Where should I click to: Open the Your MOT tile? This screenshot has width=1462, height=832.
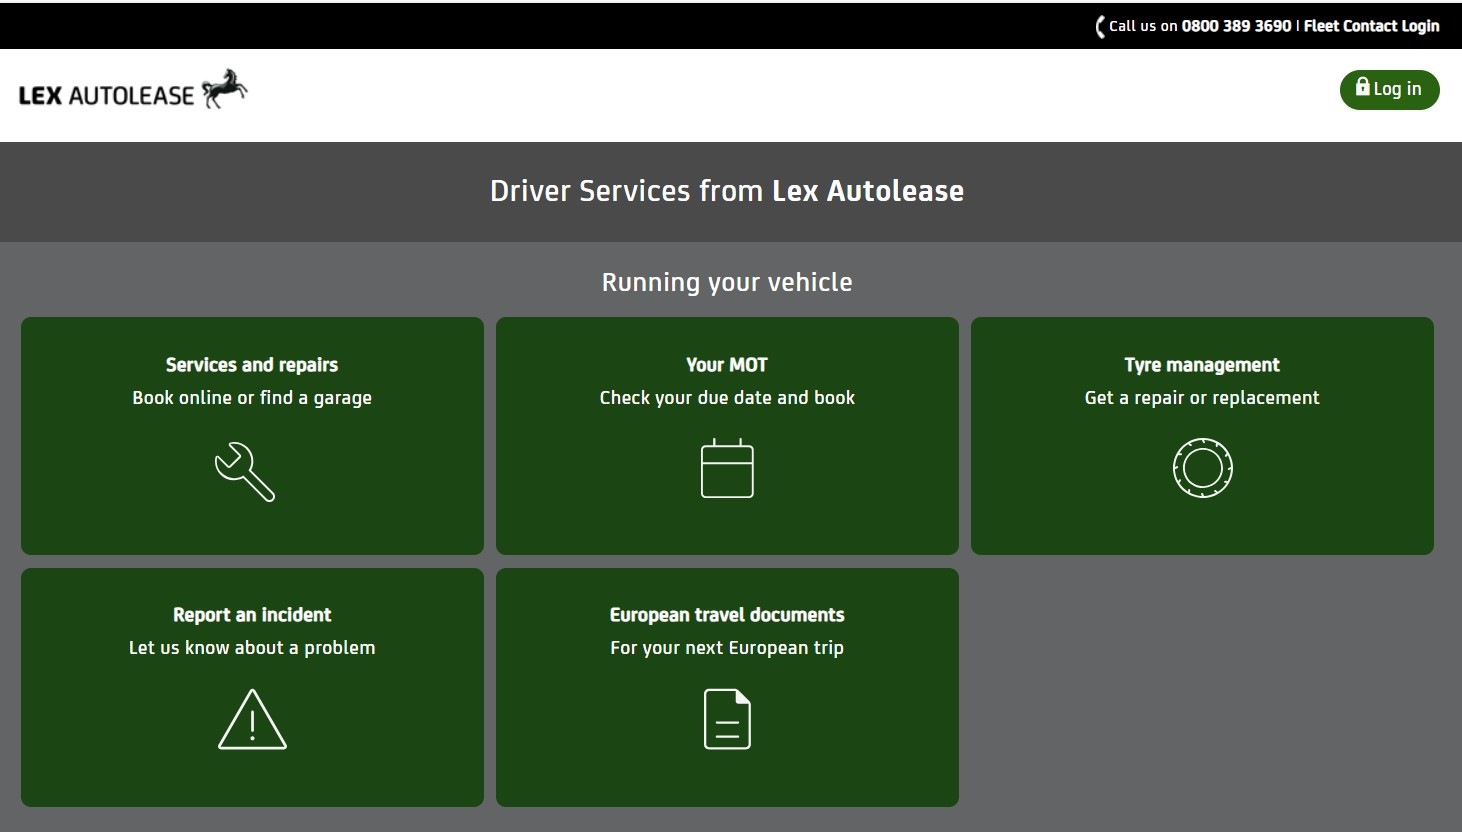click(x=728, y=435)
